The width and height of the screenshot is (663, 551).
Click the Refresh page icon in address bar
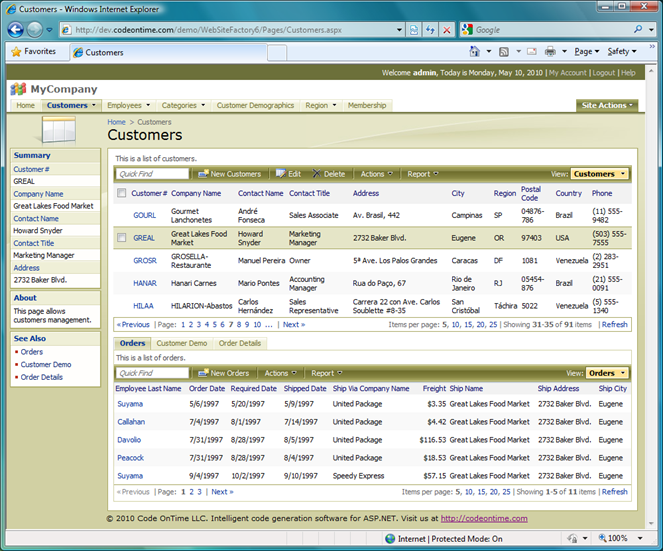(x=430, y=30)
